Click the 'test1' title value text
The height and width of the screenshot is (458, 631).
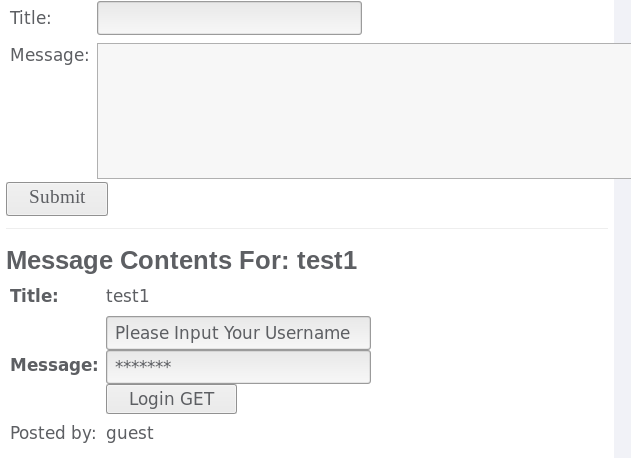(127, 296)
